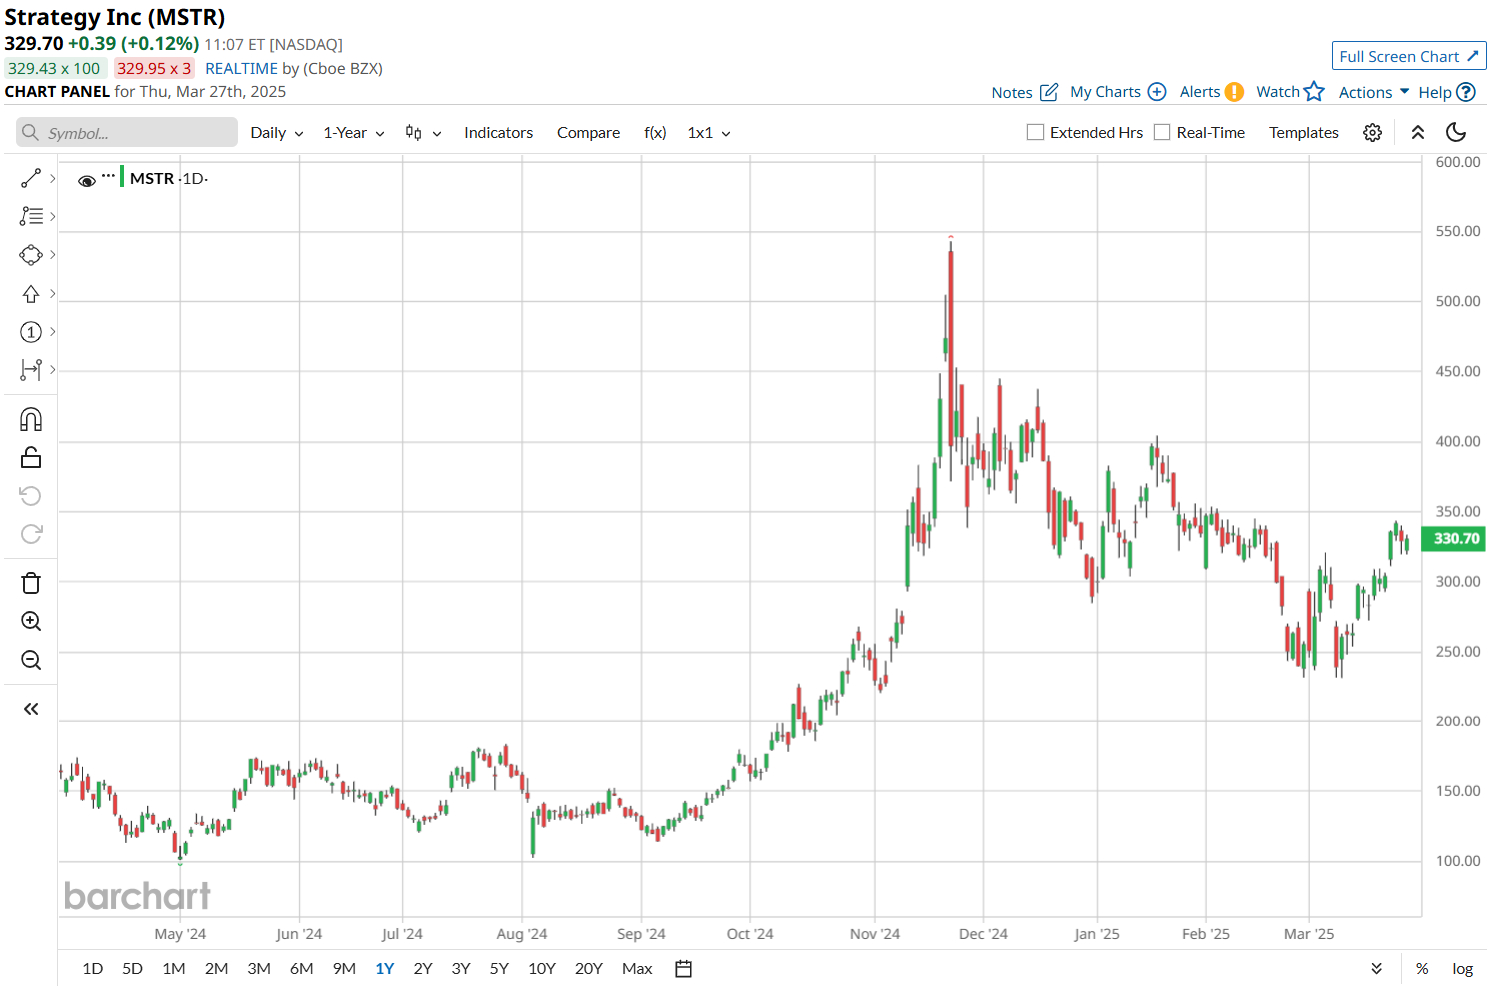This screenshot has height=988, width=1489.
Task: Expand the bottom panel double chevron down
Action: [x=1377, y=968]
